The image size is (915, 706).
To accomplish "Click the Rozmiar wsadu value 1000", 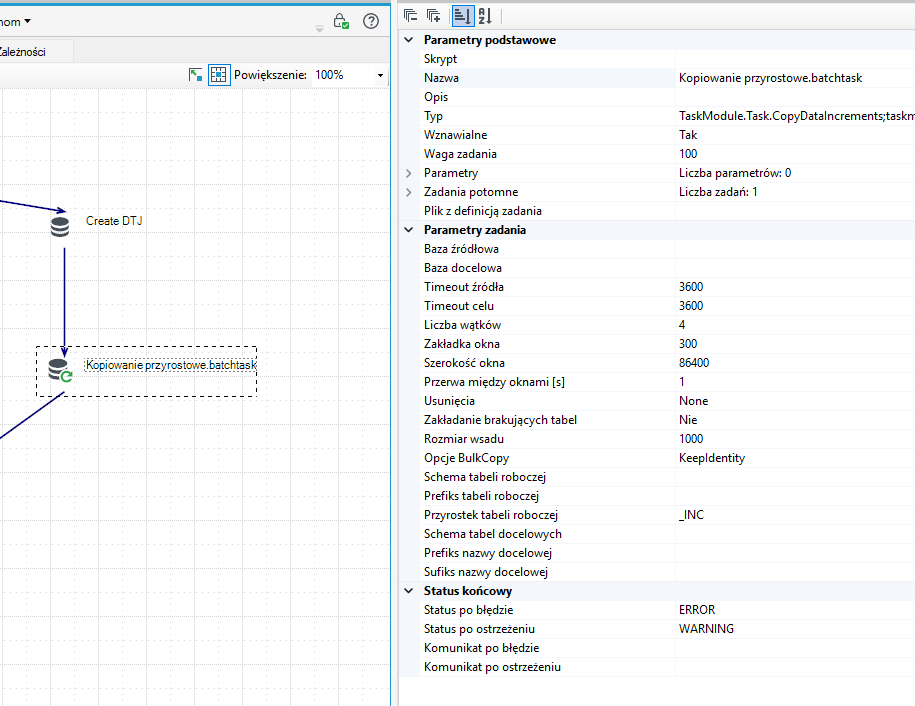I will tap(691, 439).
